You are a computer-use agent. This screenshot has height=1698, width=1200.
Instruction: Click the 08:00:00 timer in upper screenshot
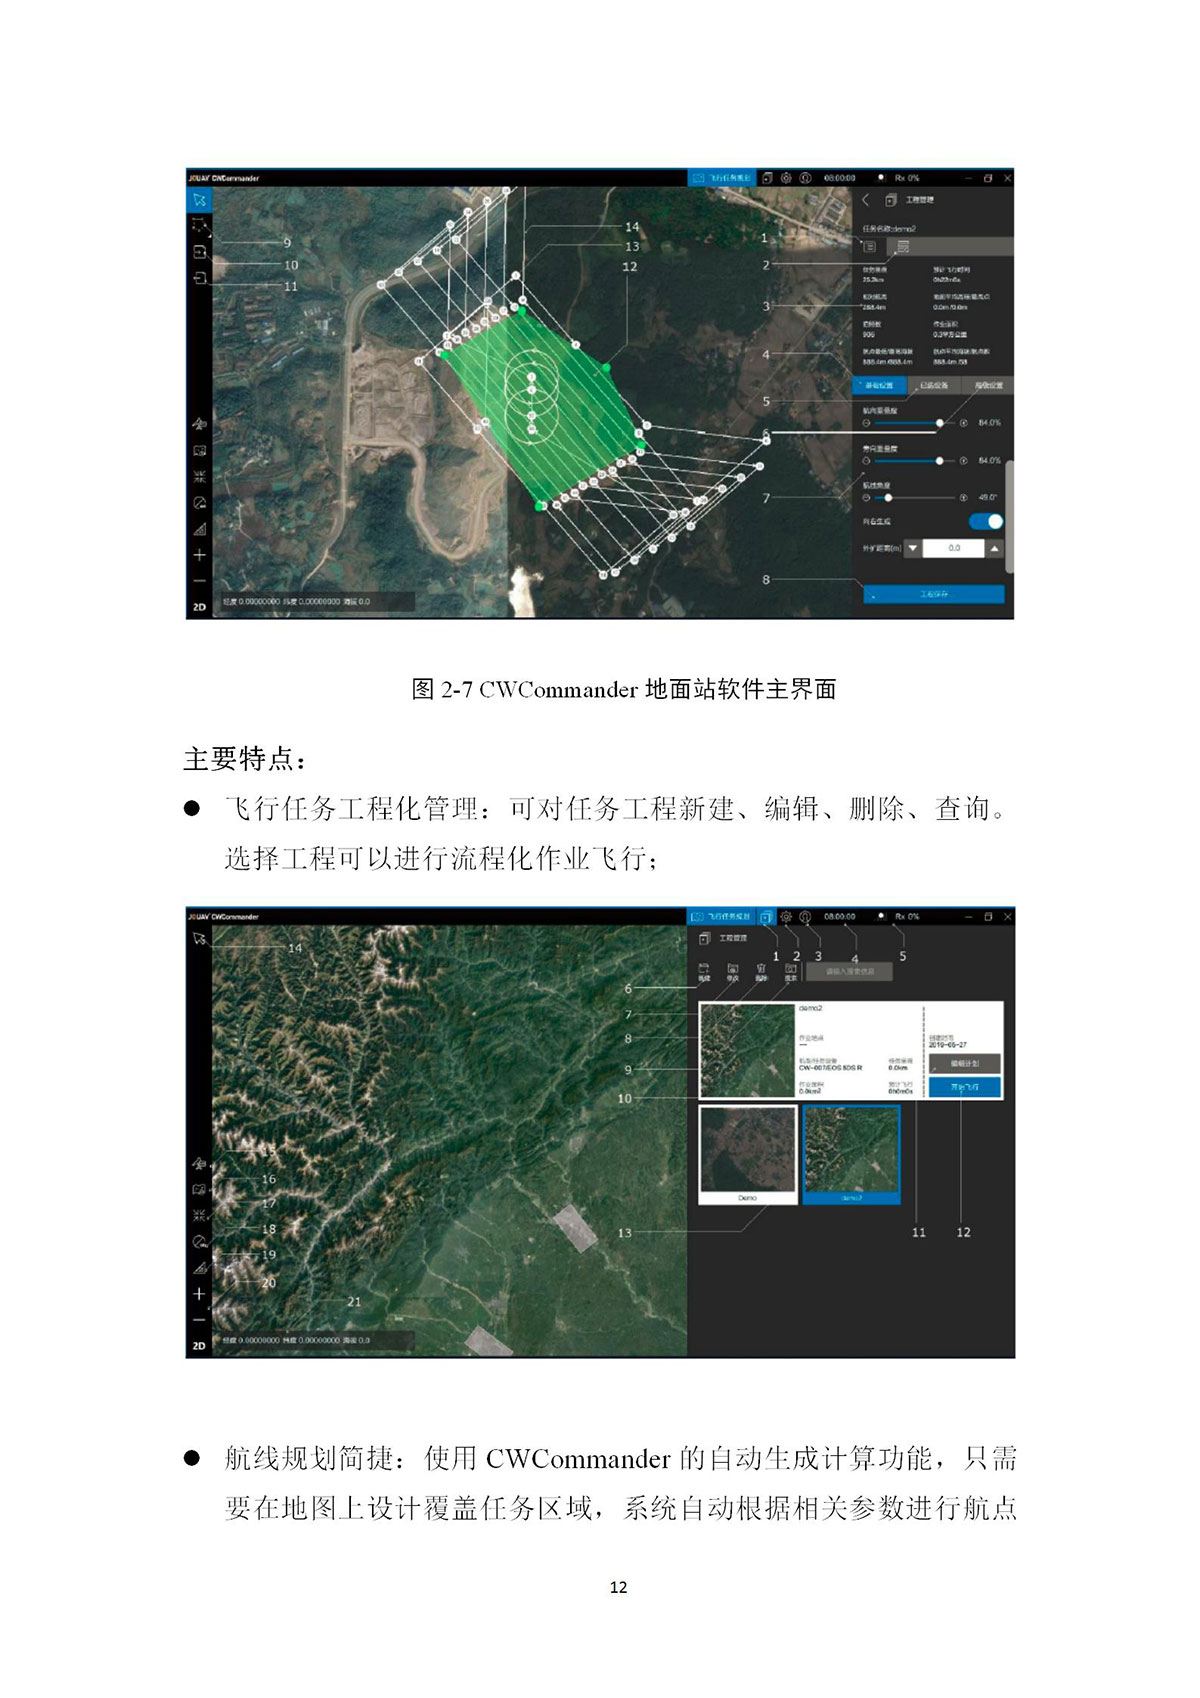point(839,178)
